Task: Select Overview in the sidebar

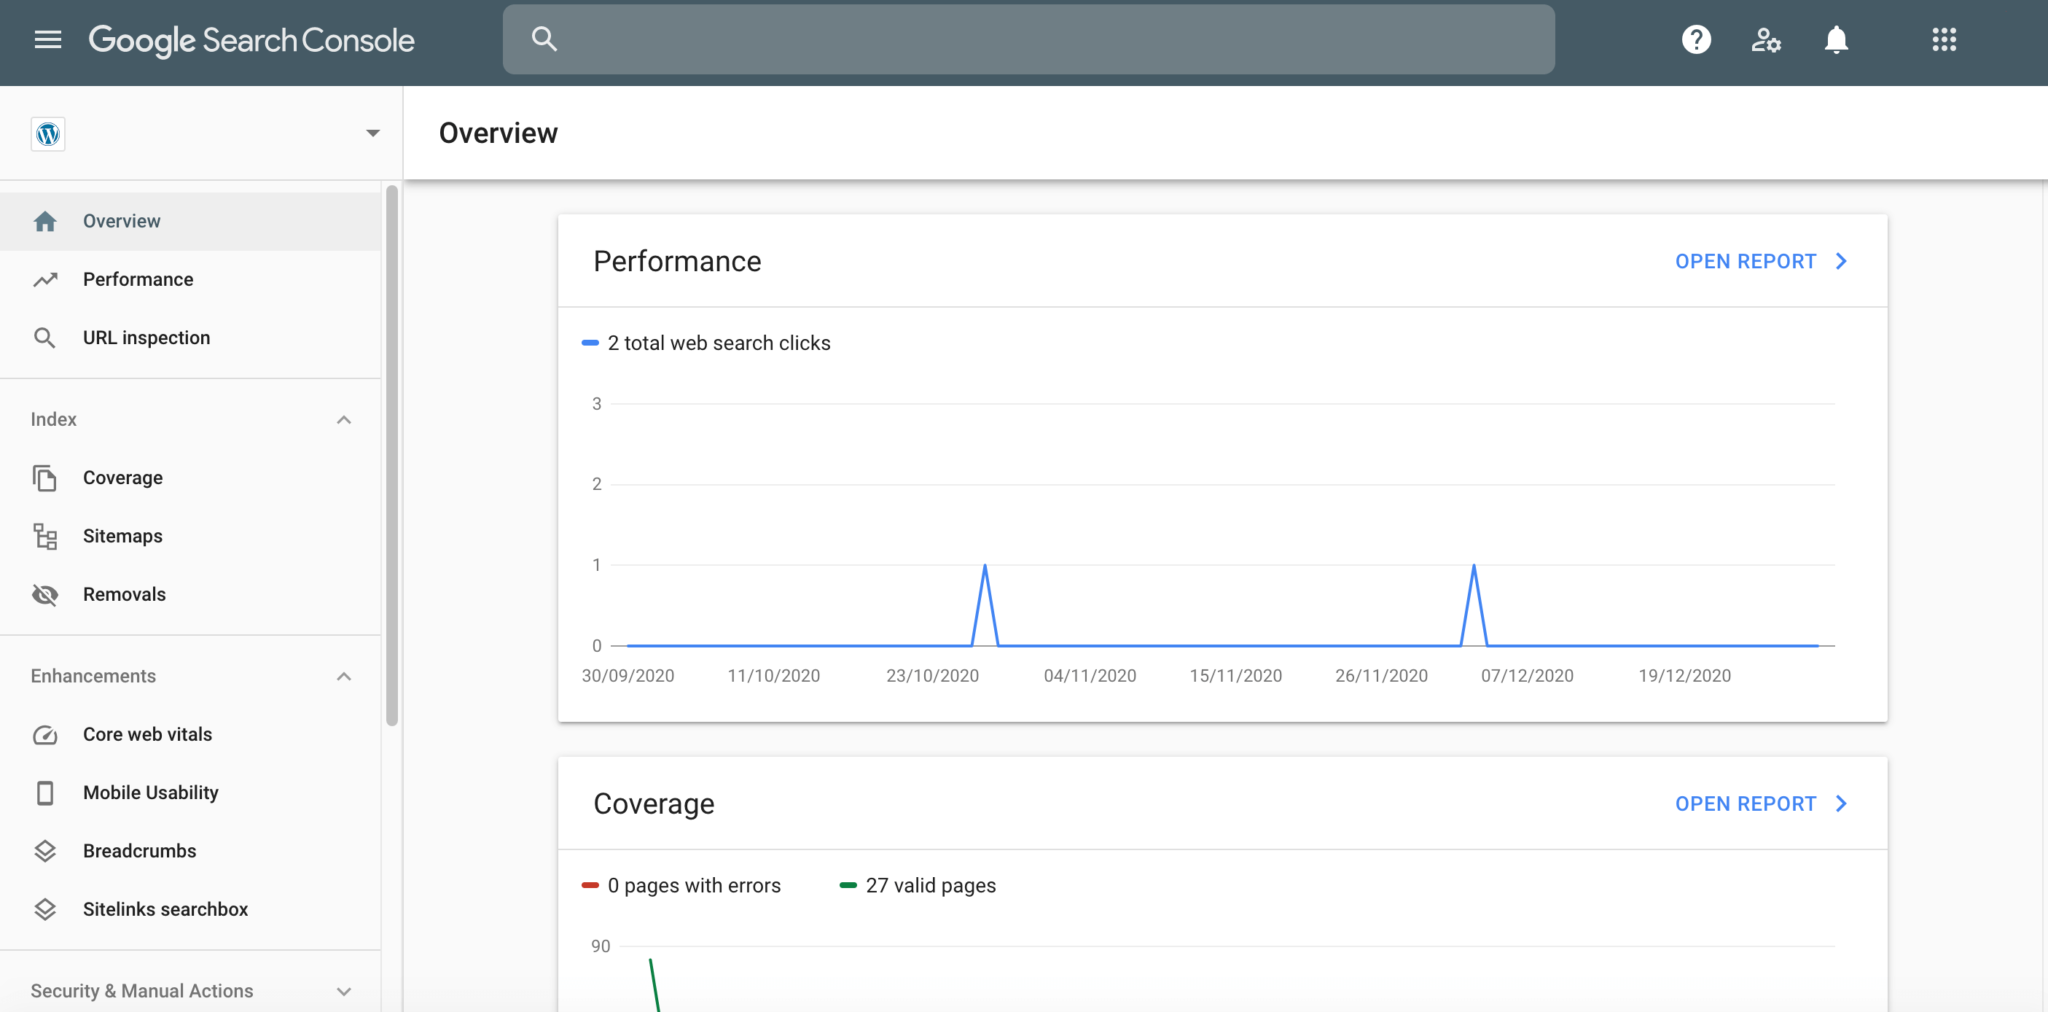Action: pos(190,221)
